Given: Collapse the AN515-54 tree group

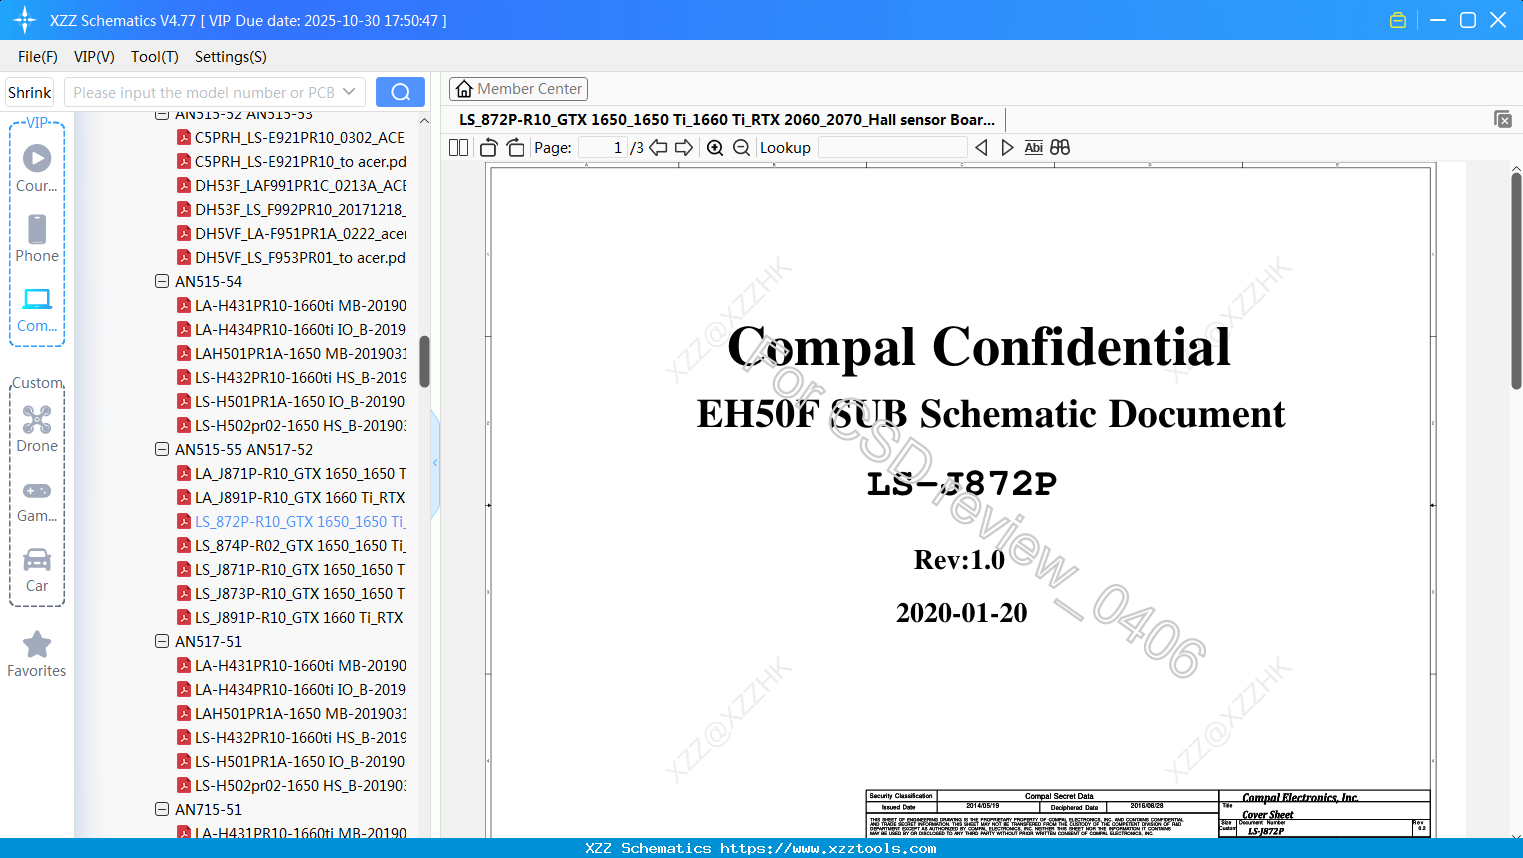Looking at the screenshot, I should (162, 281).
